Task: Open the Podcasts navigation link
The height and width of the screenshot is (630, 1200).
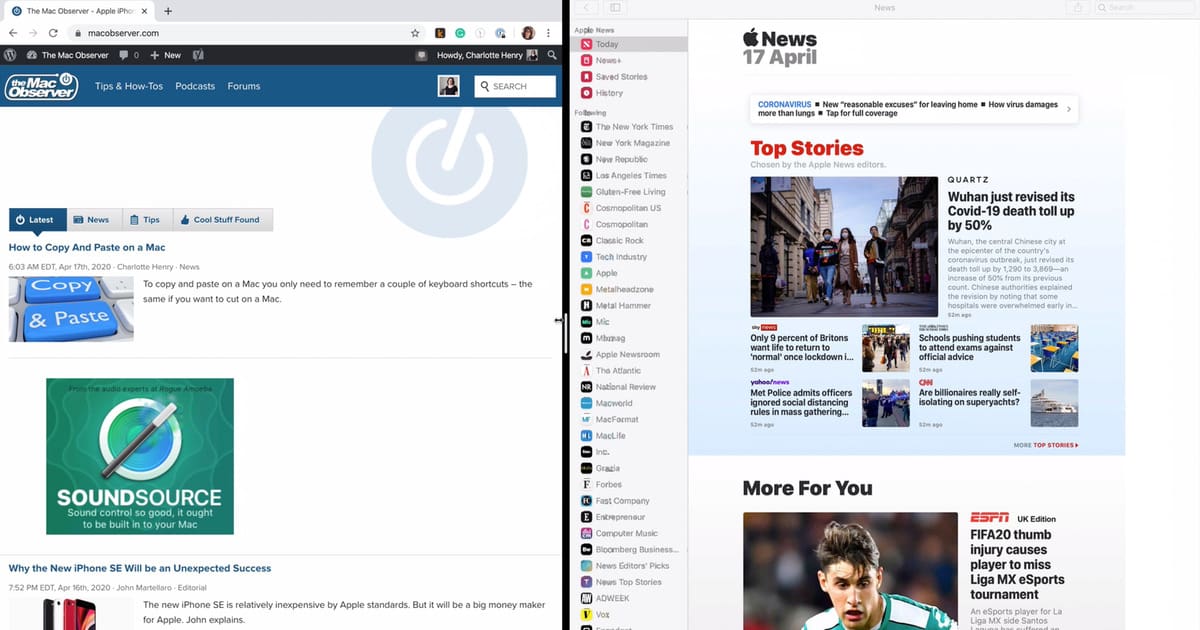Action: click(x=195, y=86)
